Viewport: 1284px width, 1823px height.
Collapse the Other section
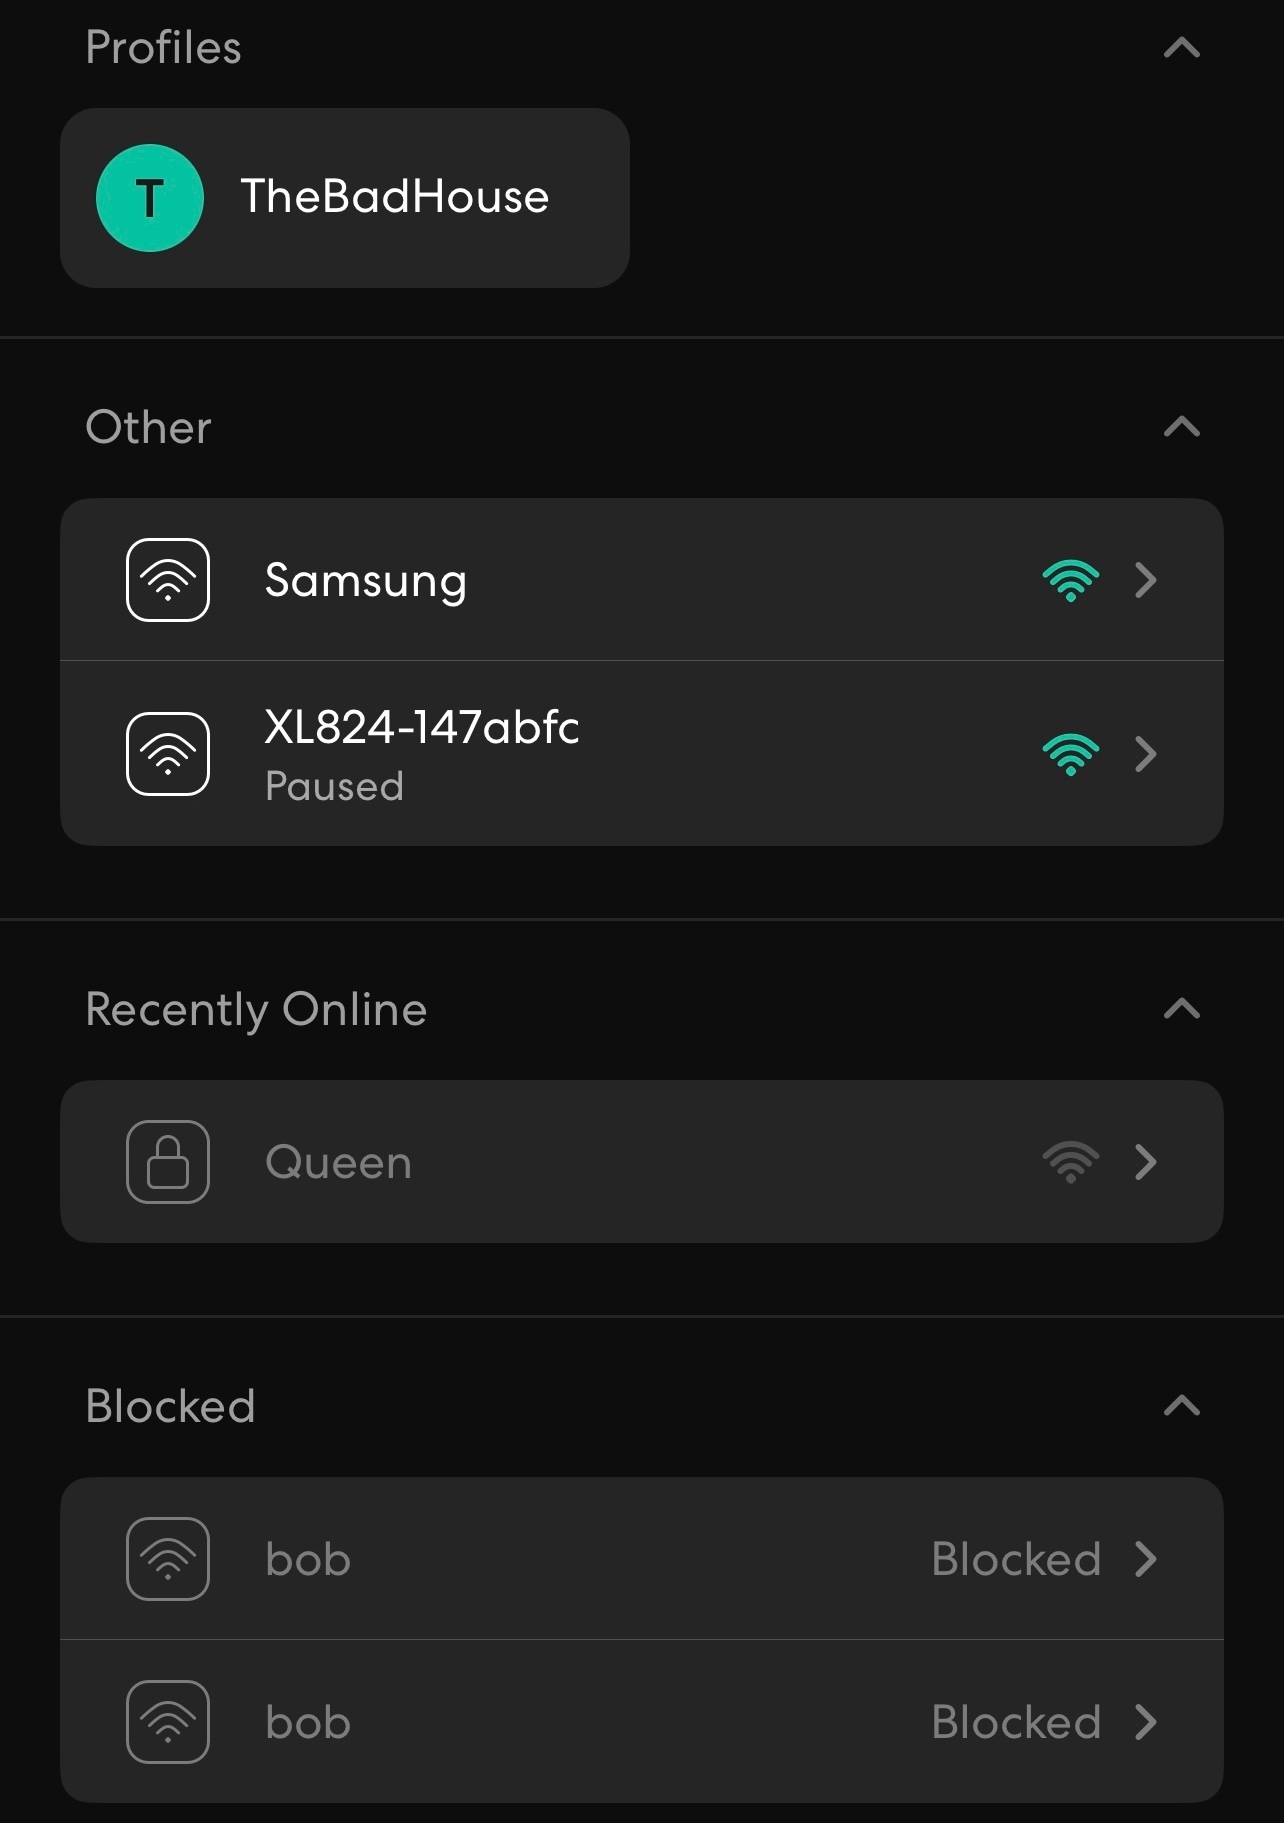tap(1182, 427)
